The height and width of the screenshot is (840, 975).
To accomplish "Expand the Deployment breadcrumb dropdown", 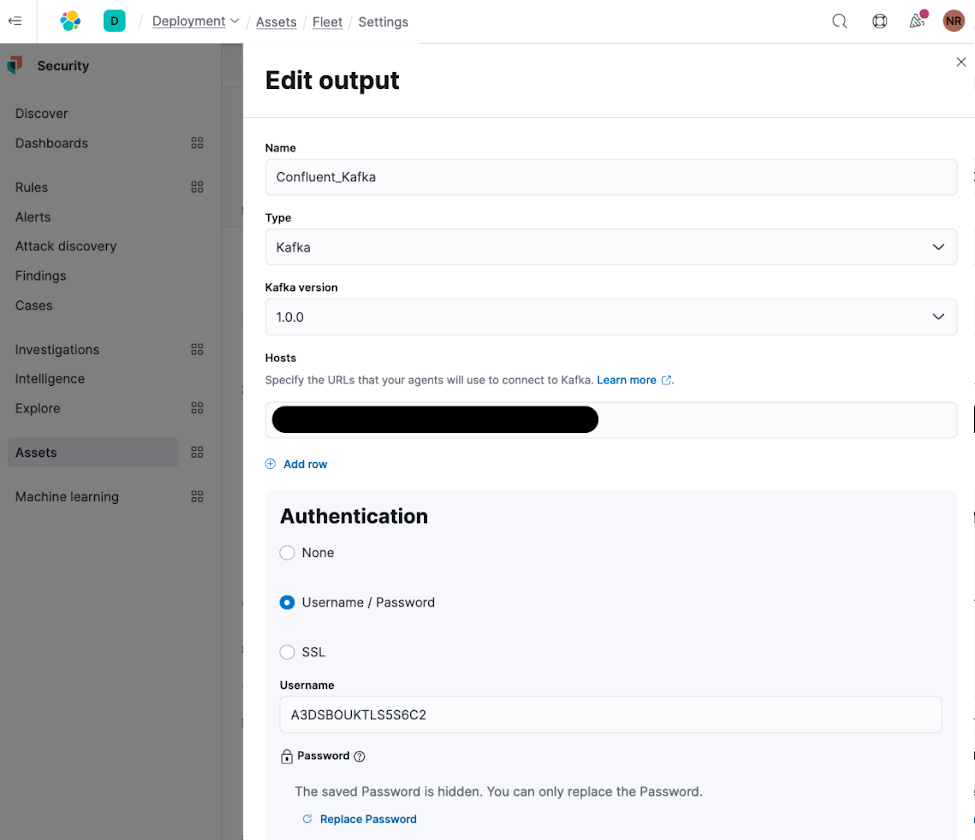I will [x=195, y=21].
